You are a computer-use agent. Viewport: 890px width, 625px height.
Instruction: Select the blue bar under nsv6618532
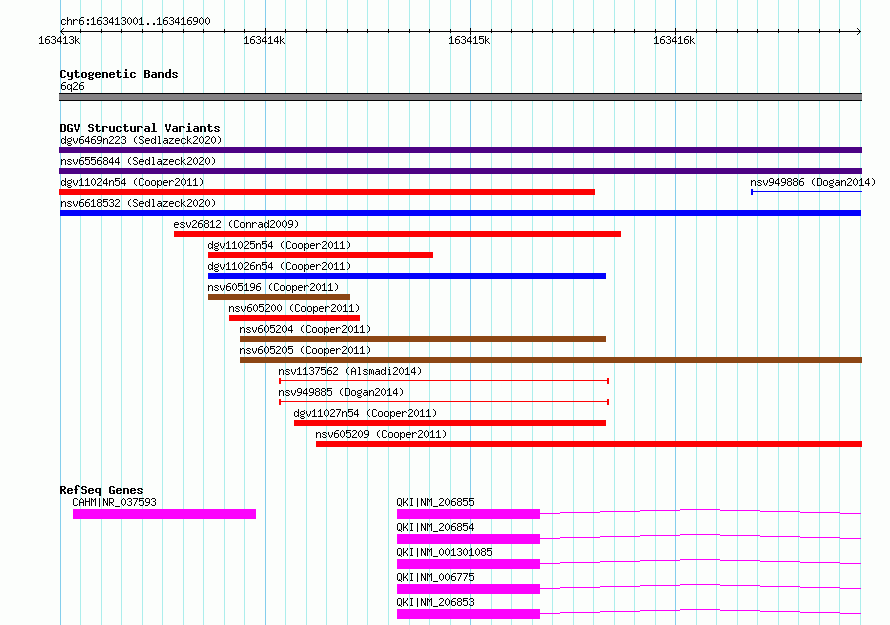click(x=460, y=213)
